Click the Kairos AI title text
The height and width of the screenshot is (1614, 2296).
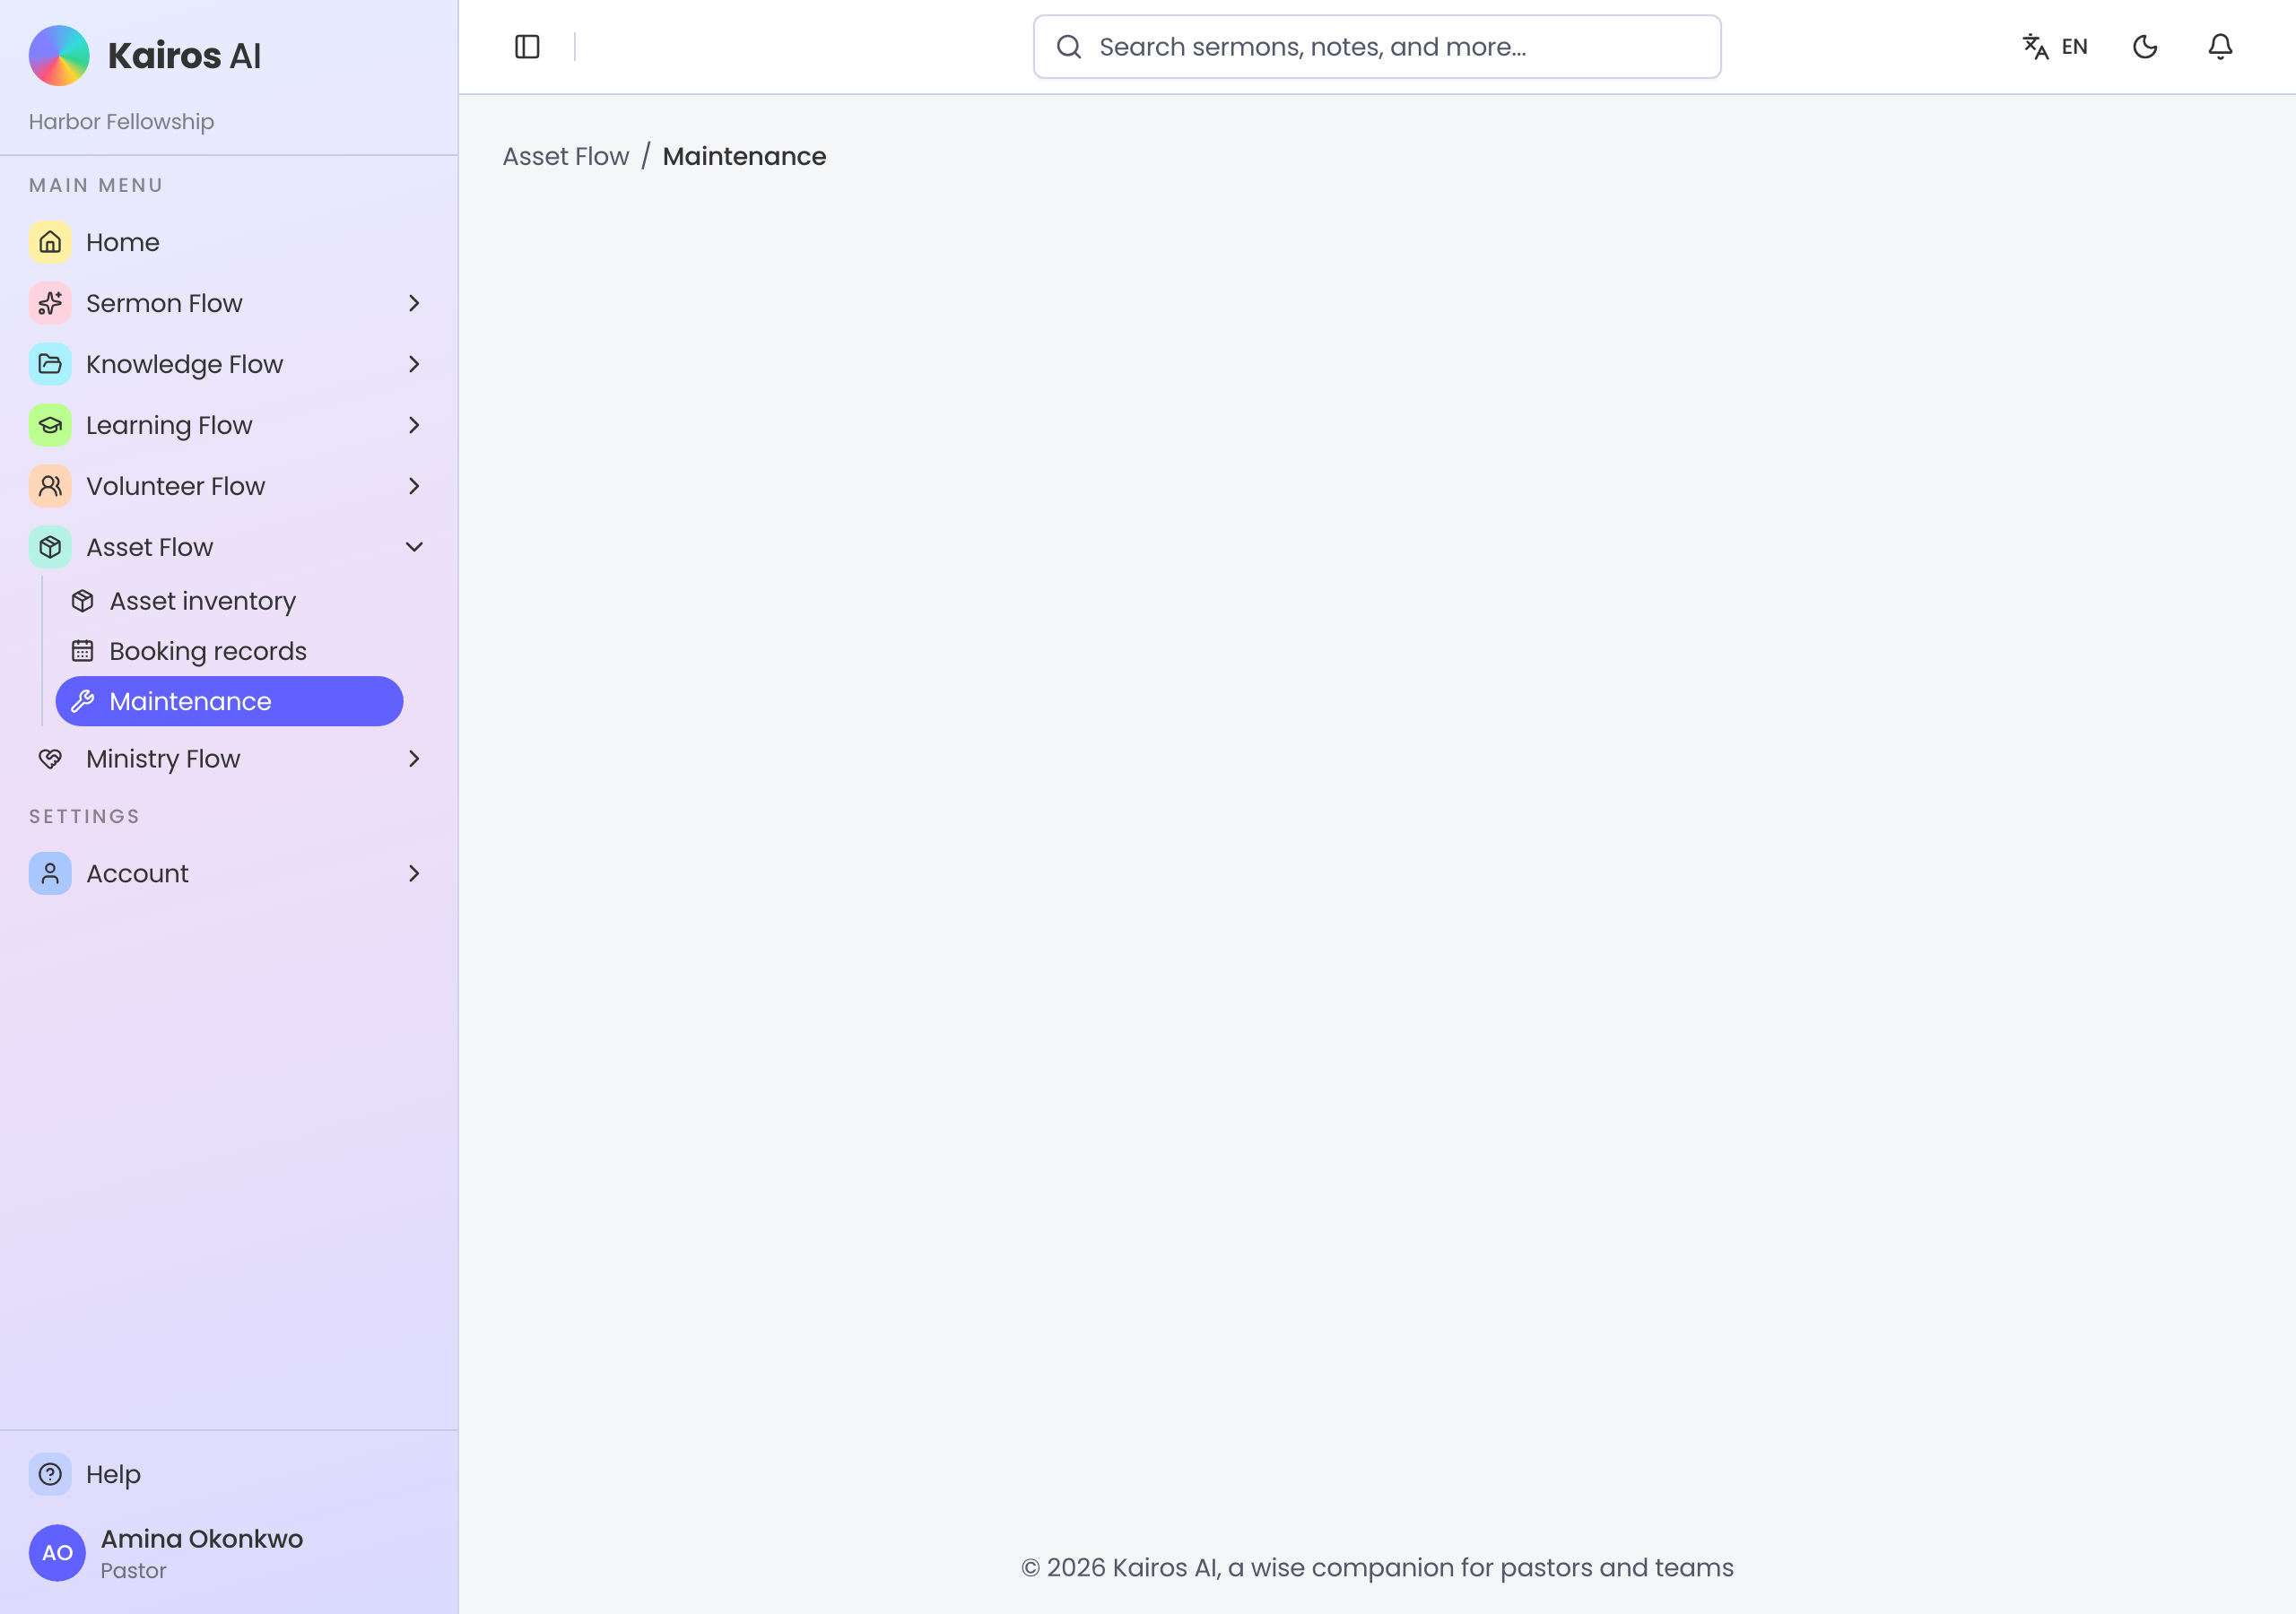(x=184, y=56)
